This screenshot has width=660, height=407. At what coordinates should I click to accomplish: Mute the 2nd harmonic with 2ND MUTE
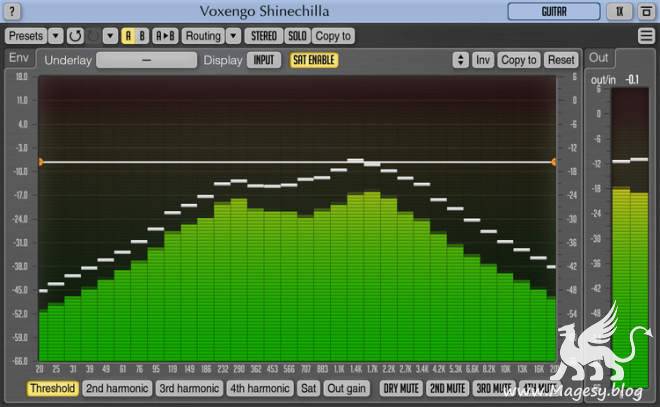coord(447,388)
